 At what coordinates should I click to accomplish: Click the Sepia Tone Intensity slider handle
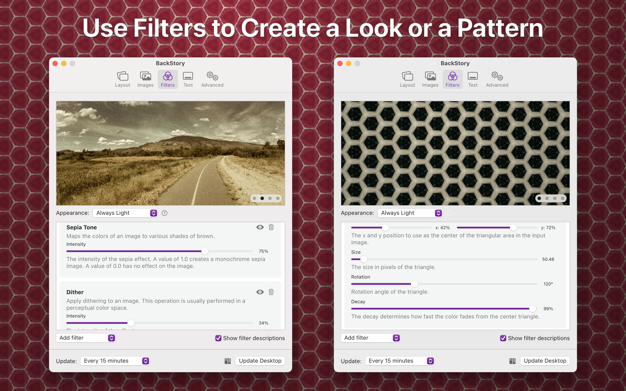tap(205, 251)
